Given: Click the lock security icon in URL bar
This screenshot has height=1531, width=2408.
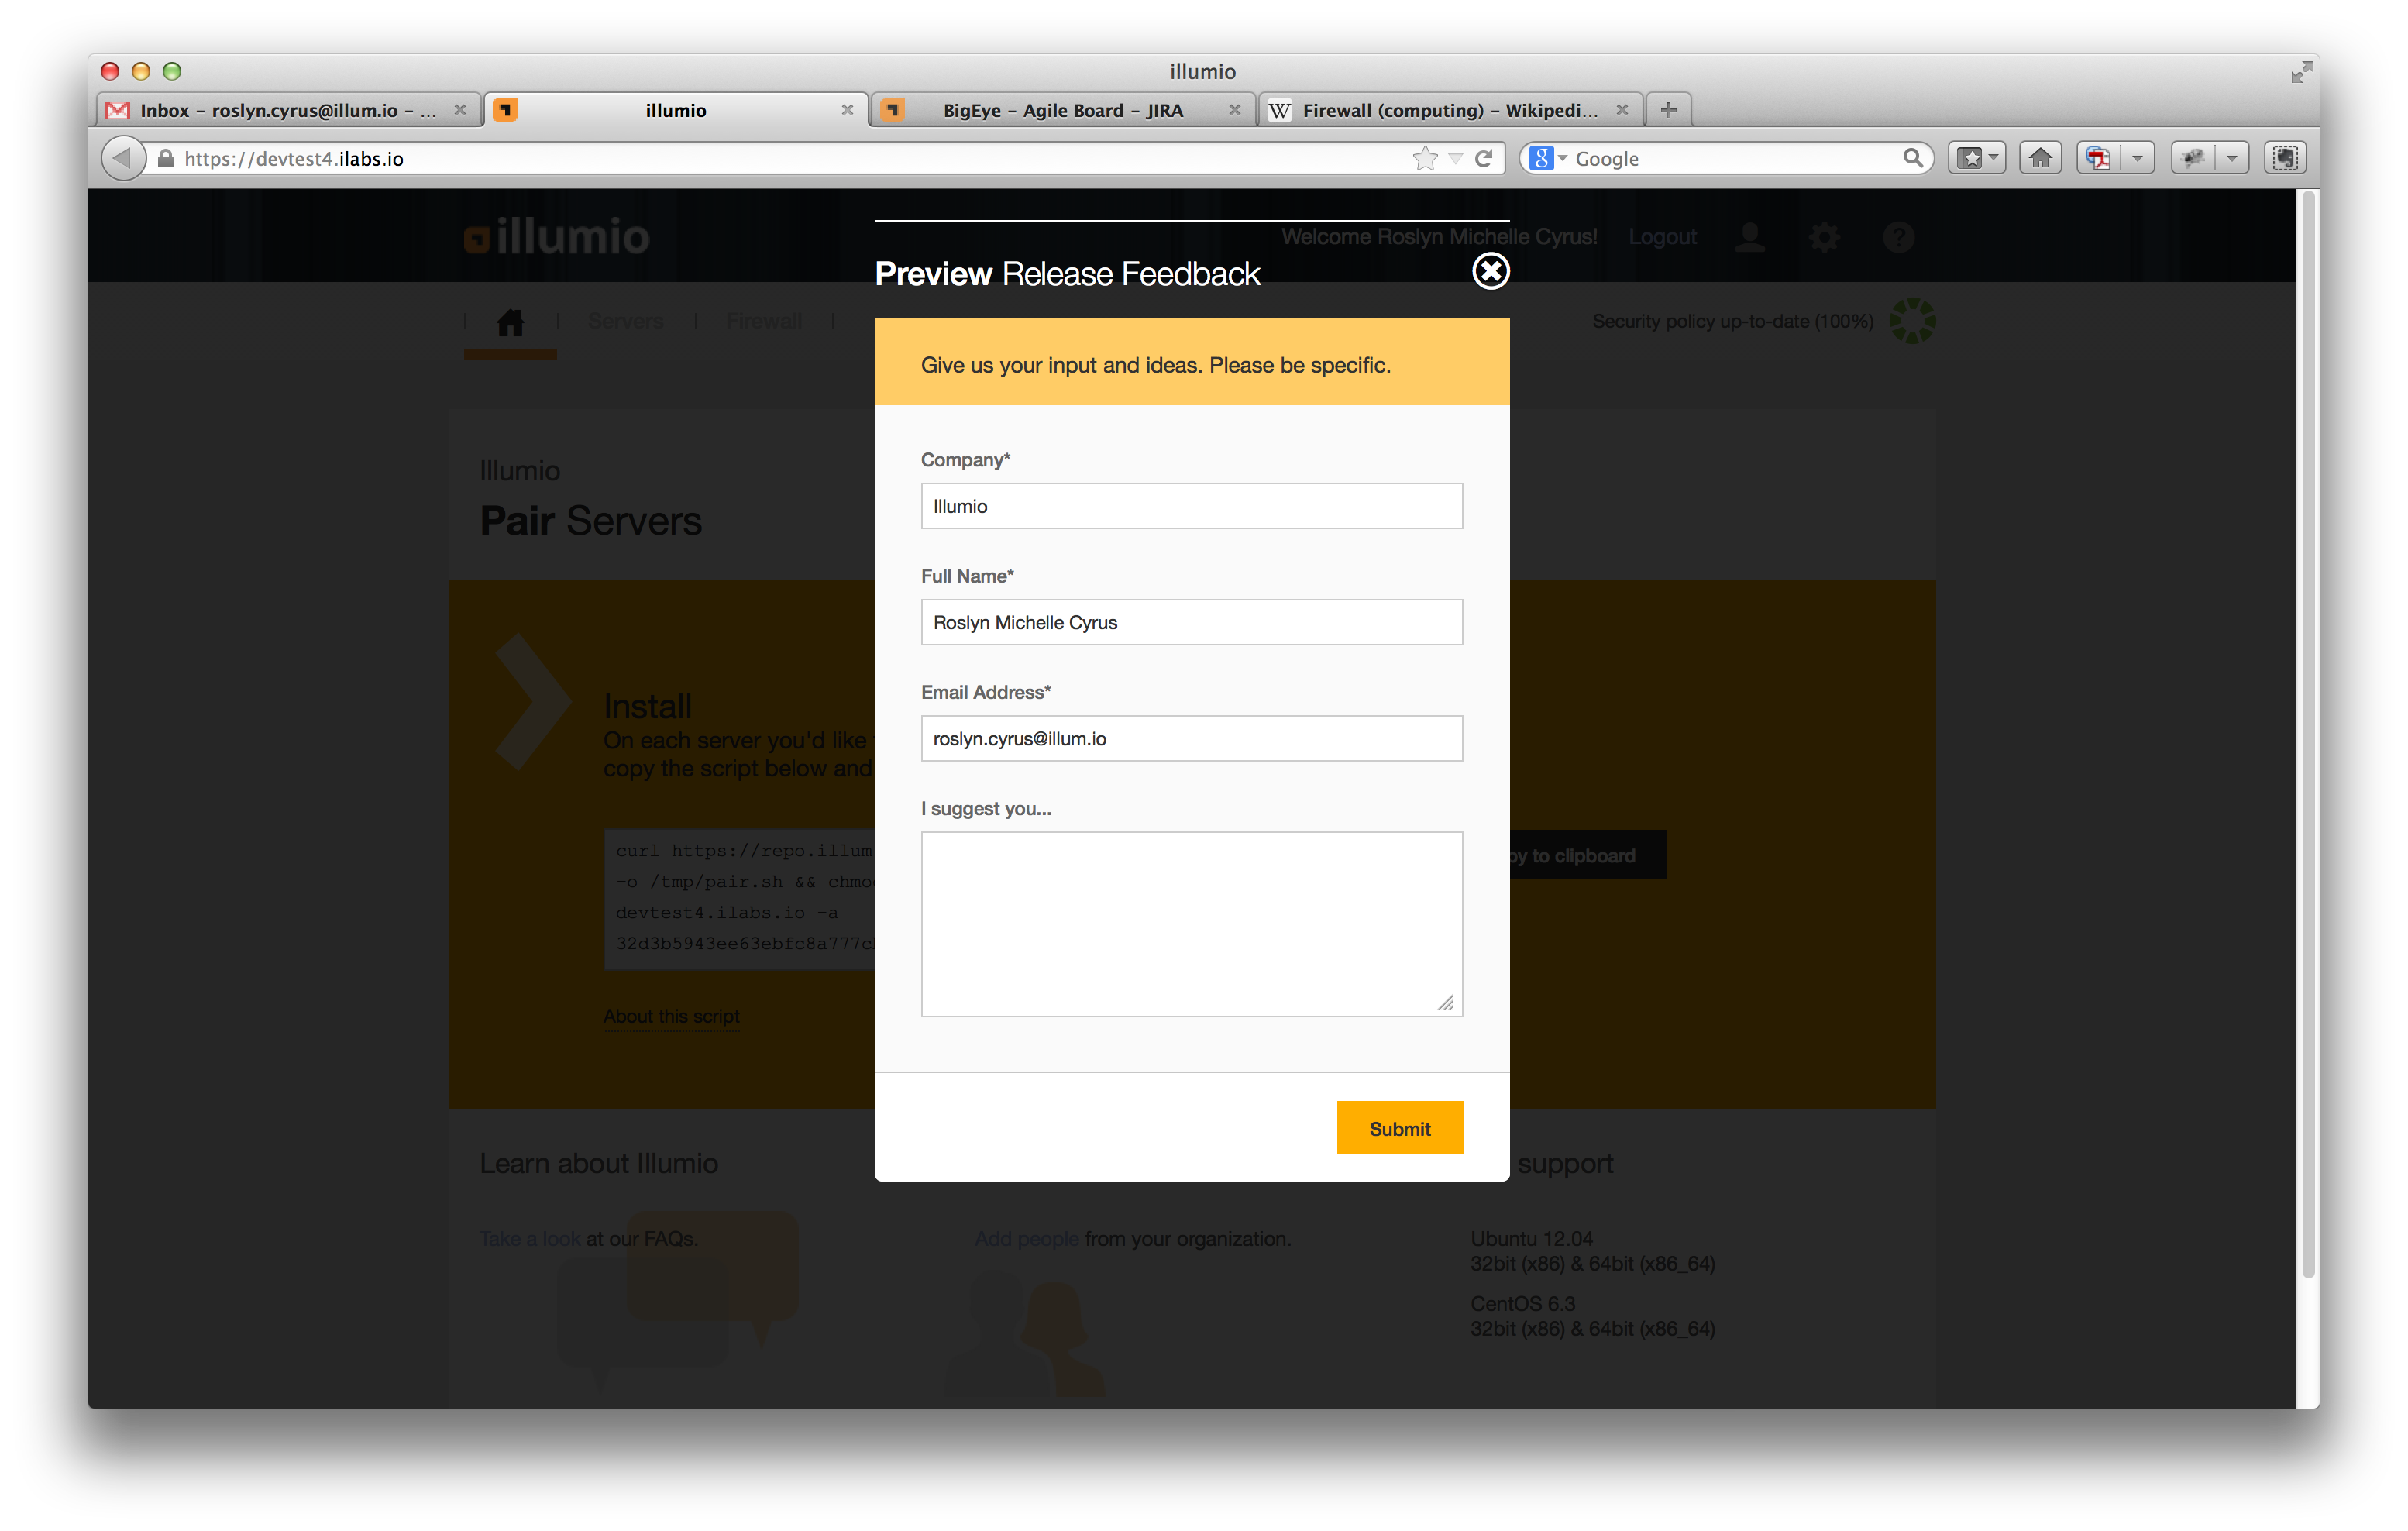Looking at the screenshot, I should click(x=166, y=158).
